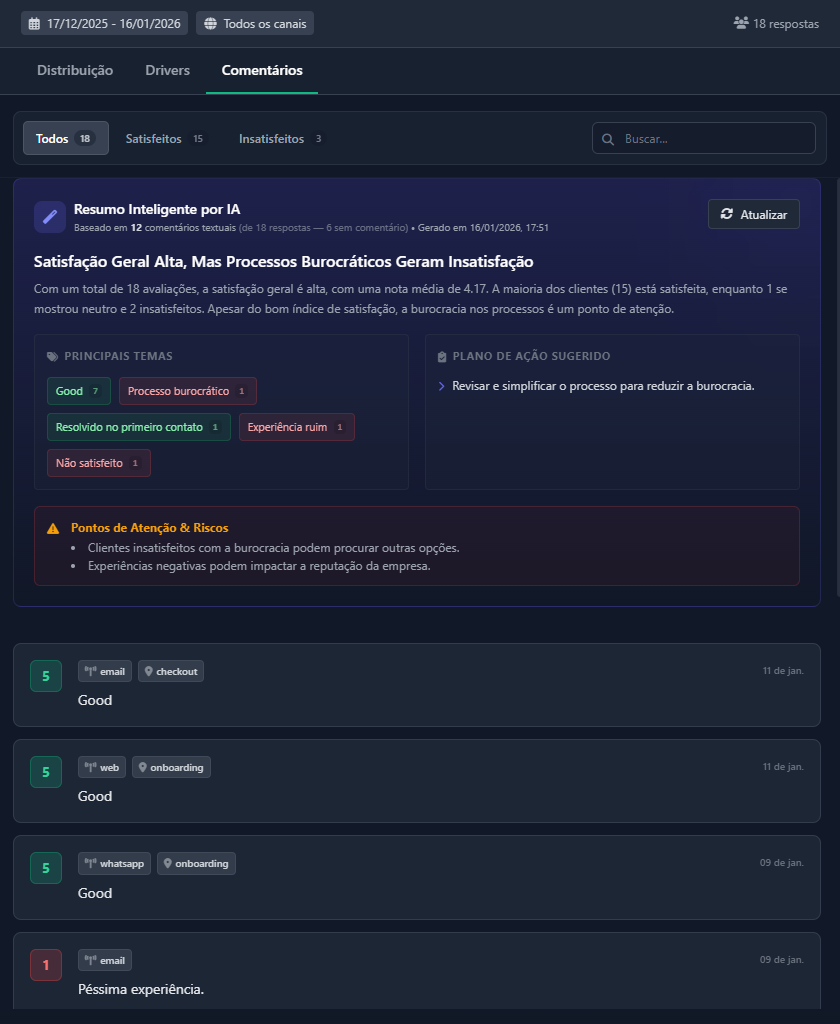Screen dimensions: 840x1024
Task: Switch to the Drivers tab
Action: (167, 71)
